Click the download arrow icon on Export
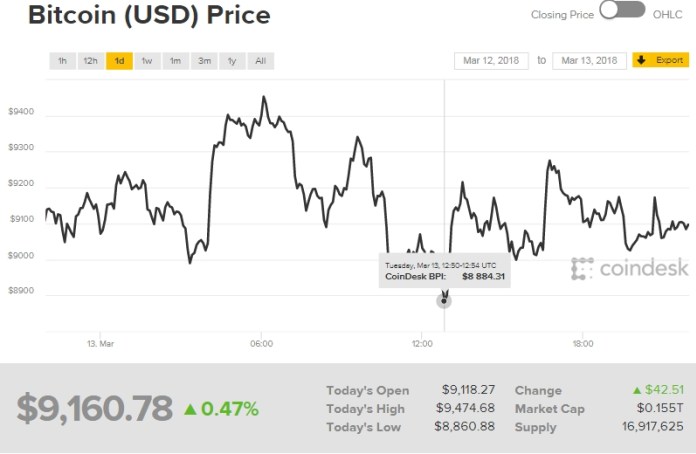The image size is (696, 454). point(641,61)
